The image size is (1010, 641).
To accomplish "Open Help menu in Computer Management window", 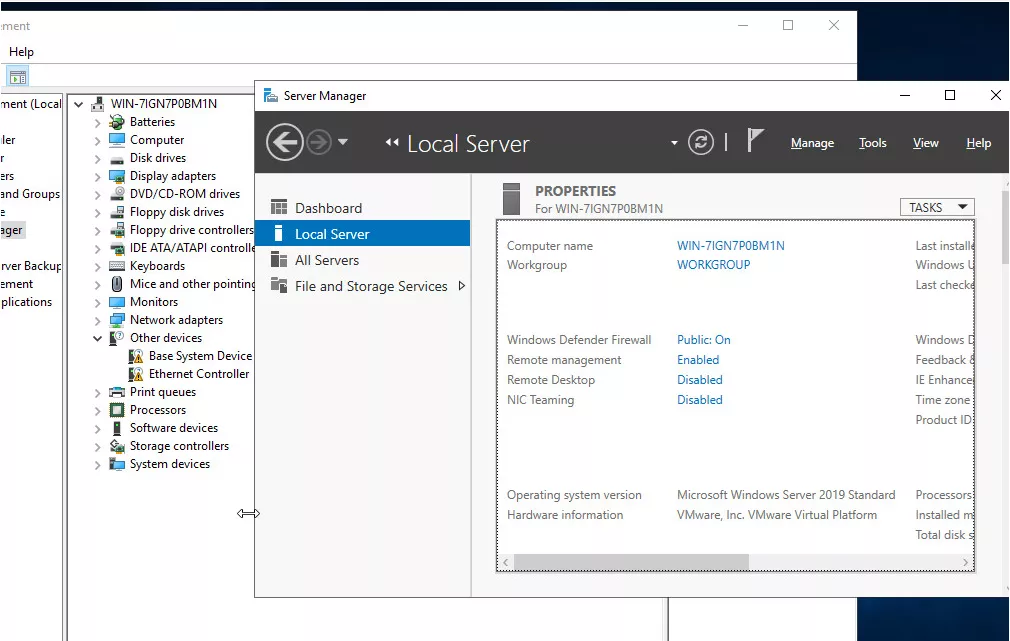I will click(21, 52).
